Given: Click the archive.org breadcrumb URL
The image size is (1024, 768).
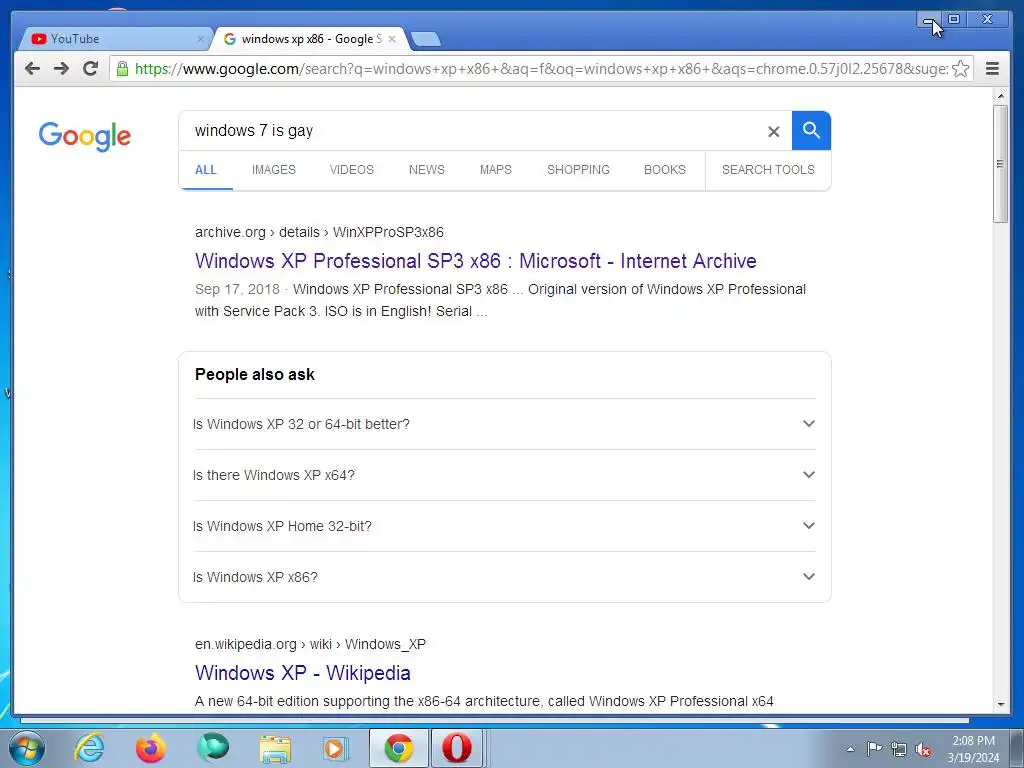Looking at the screenshot, I should (x=319, y=232).
